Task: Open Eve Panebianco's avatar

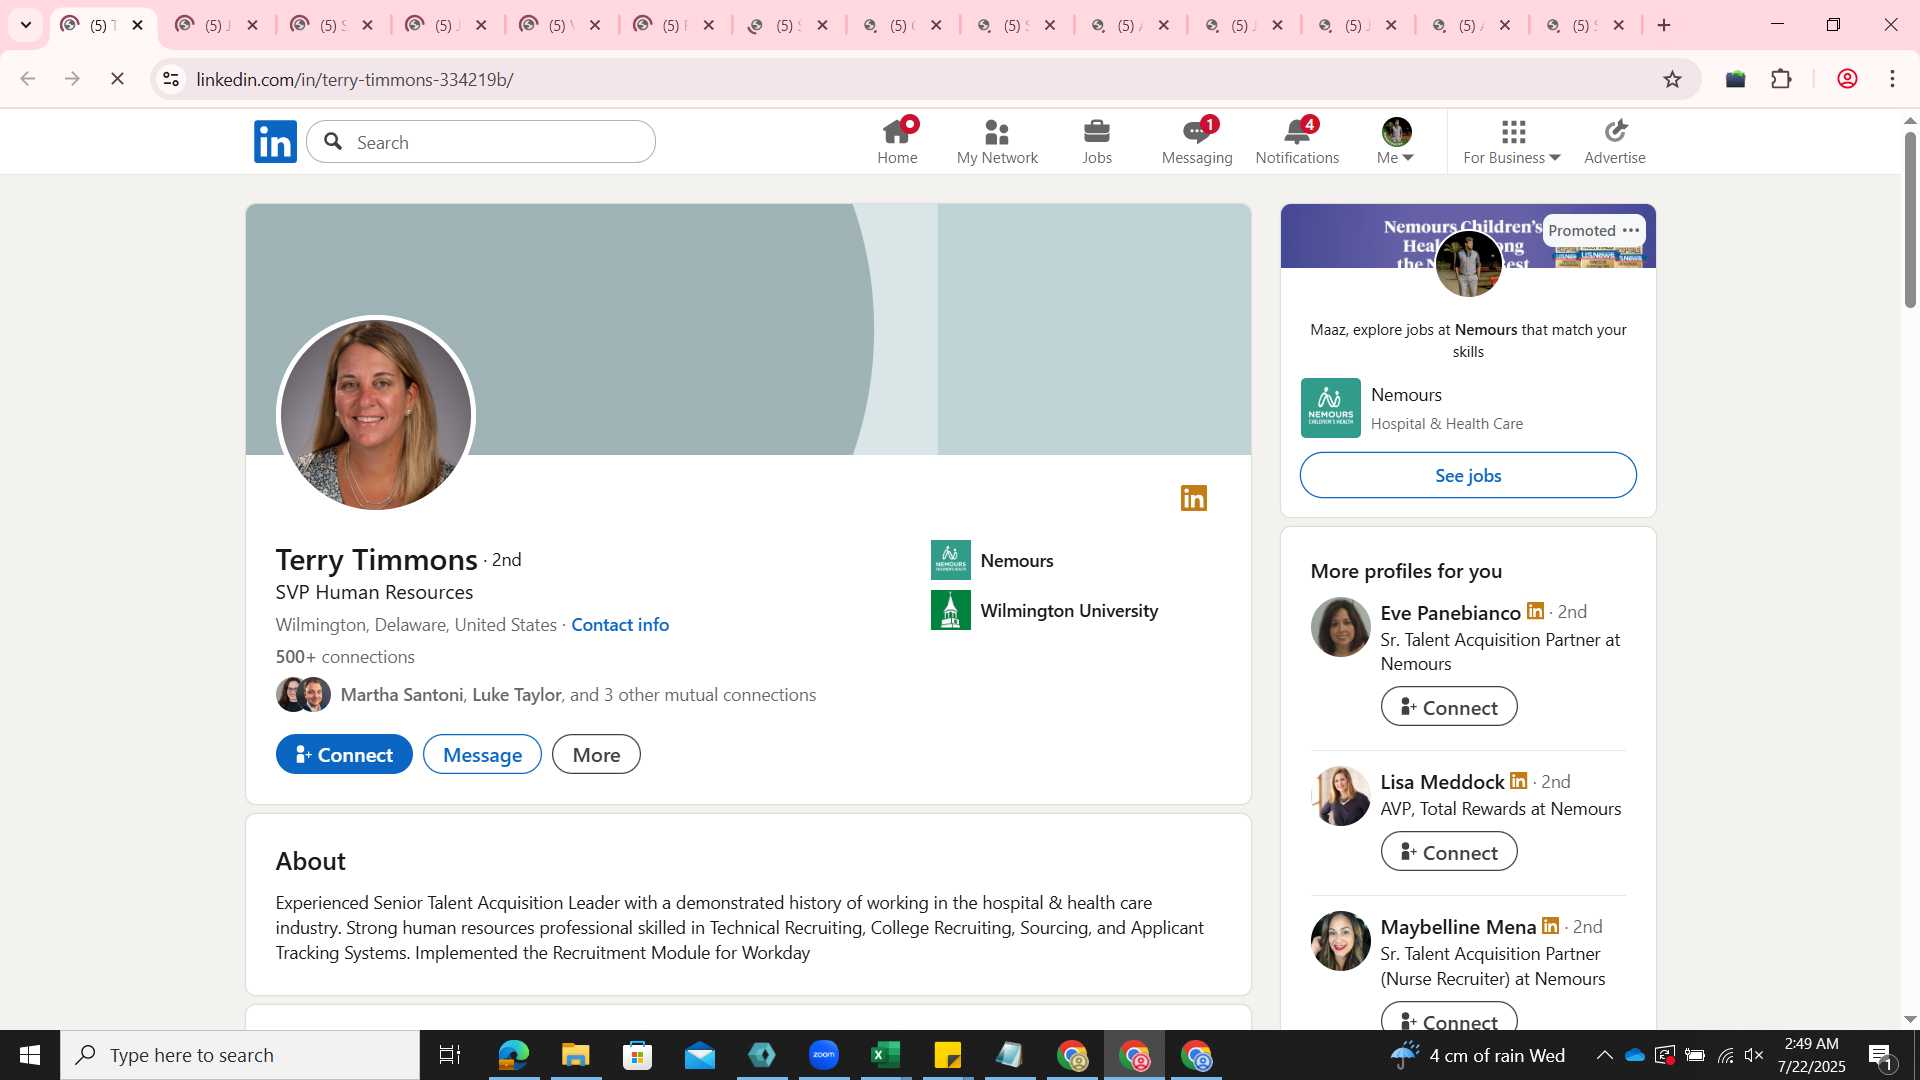Action: point(1340,627)
